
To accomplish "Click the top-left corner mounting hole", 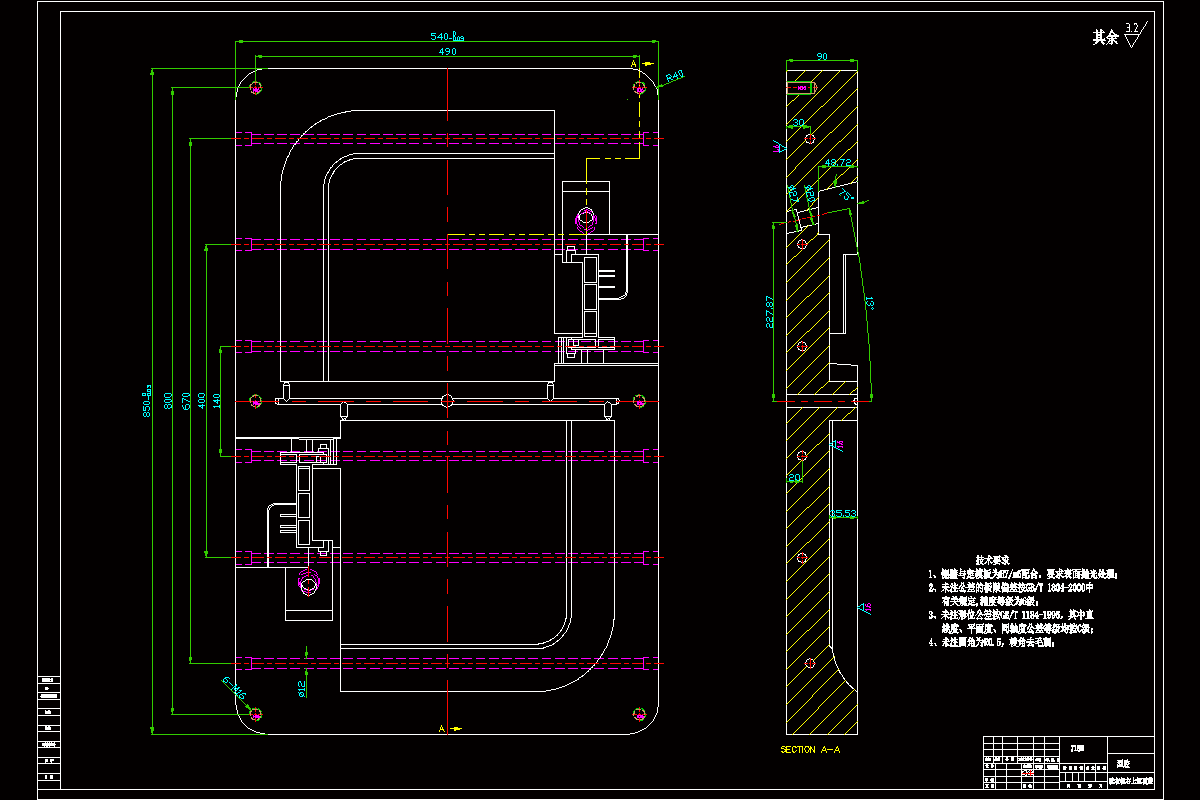I will tap(256, 89).
